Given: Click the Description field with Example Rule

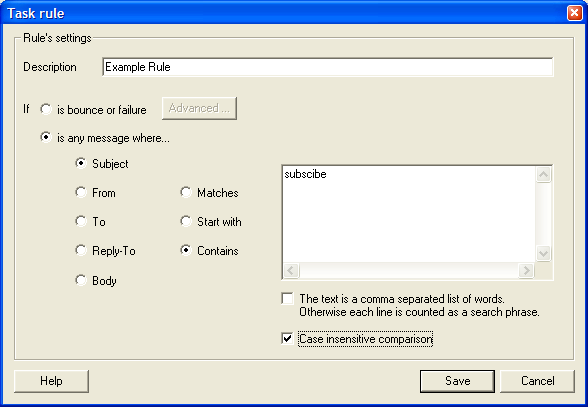Looking at the screenshot, I should coord(328,67).
